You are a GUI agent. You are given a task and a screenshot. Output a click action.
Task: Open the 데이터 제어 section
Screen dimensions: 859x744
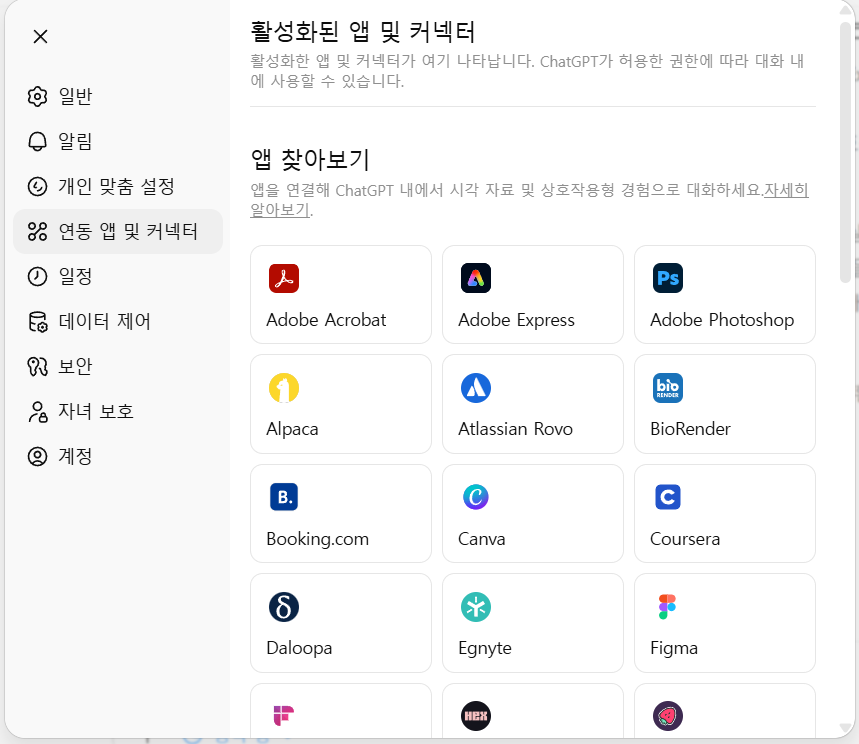(118, 322)
